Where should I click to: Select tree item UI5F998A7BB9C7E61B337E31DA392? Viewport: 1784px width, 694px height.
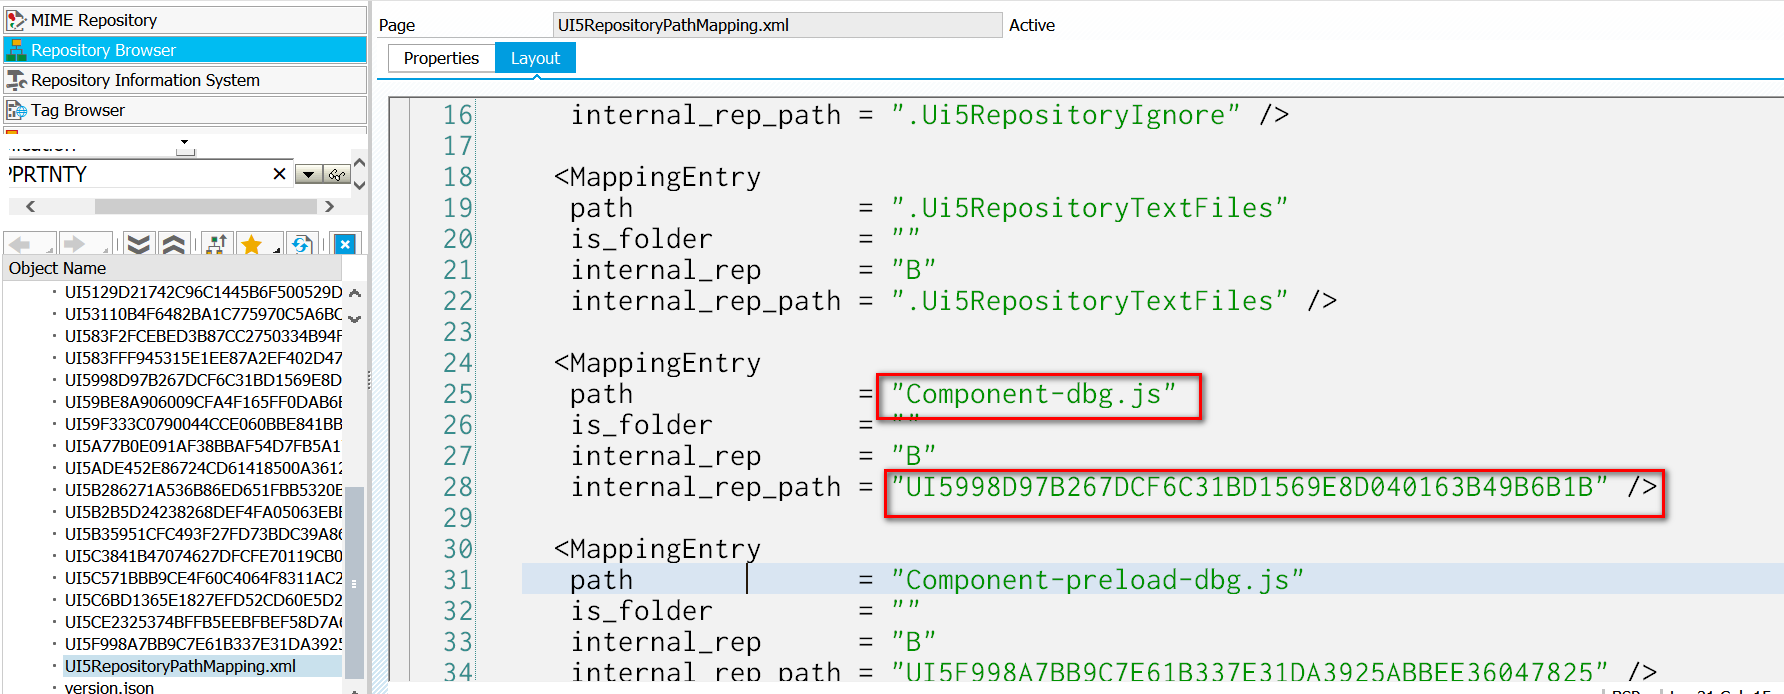pyautogui.click(x=203, y=644)
